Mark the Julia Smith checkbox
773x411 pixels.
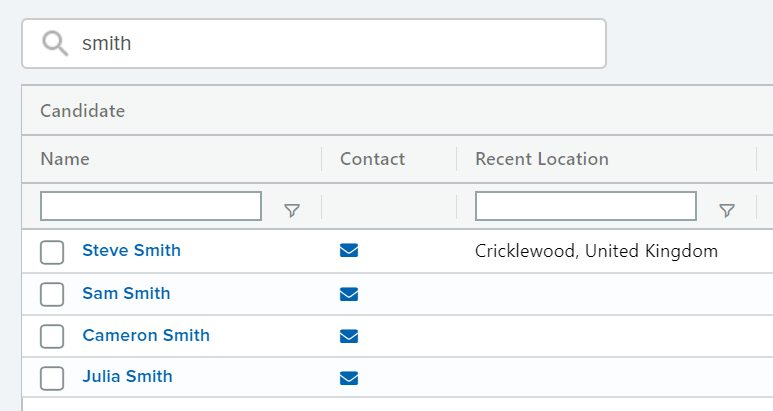(x=52, y=378)
